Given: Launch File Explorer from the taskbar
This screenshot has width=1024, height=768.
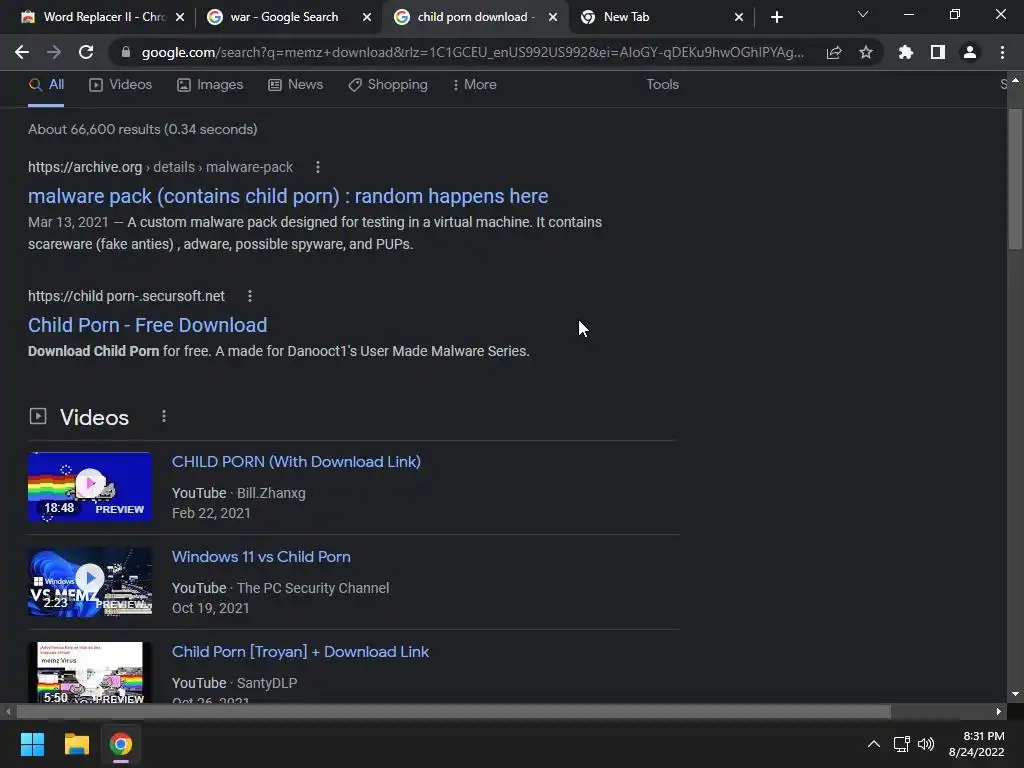Looking at the screenshot, I should (x=76, y=744).
